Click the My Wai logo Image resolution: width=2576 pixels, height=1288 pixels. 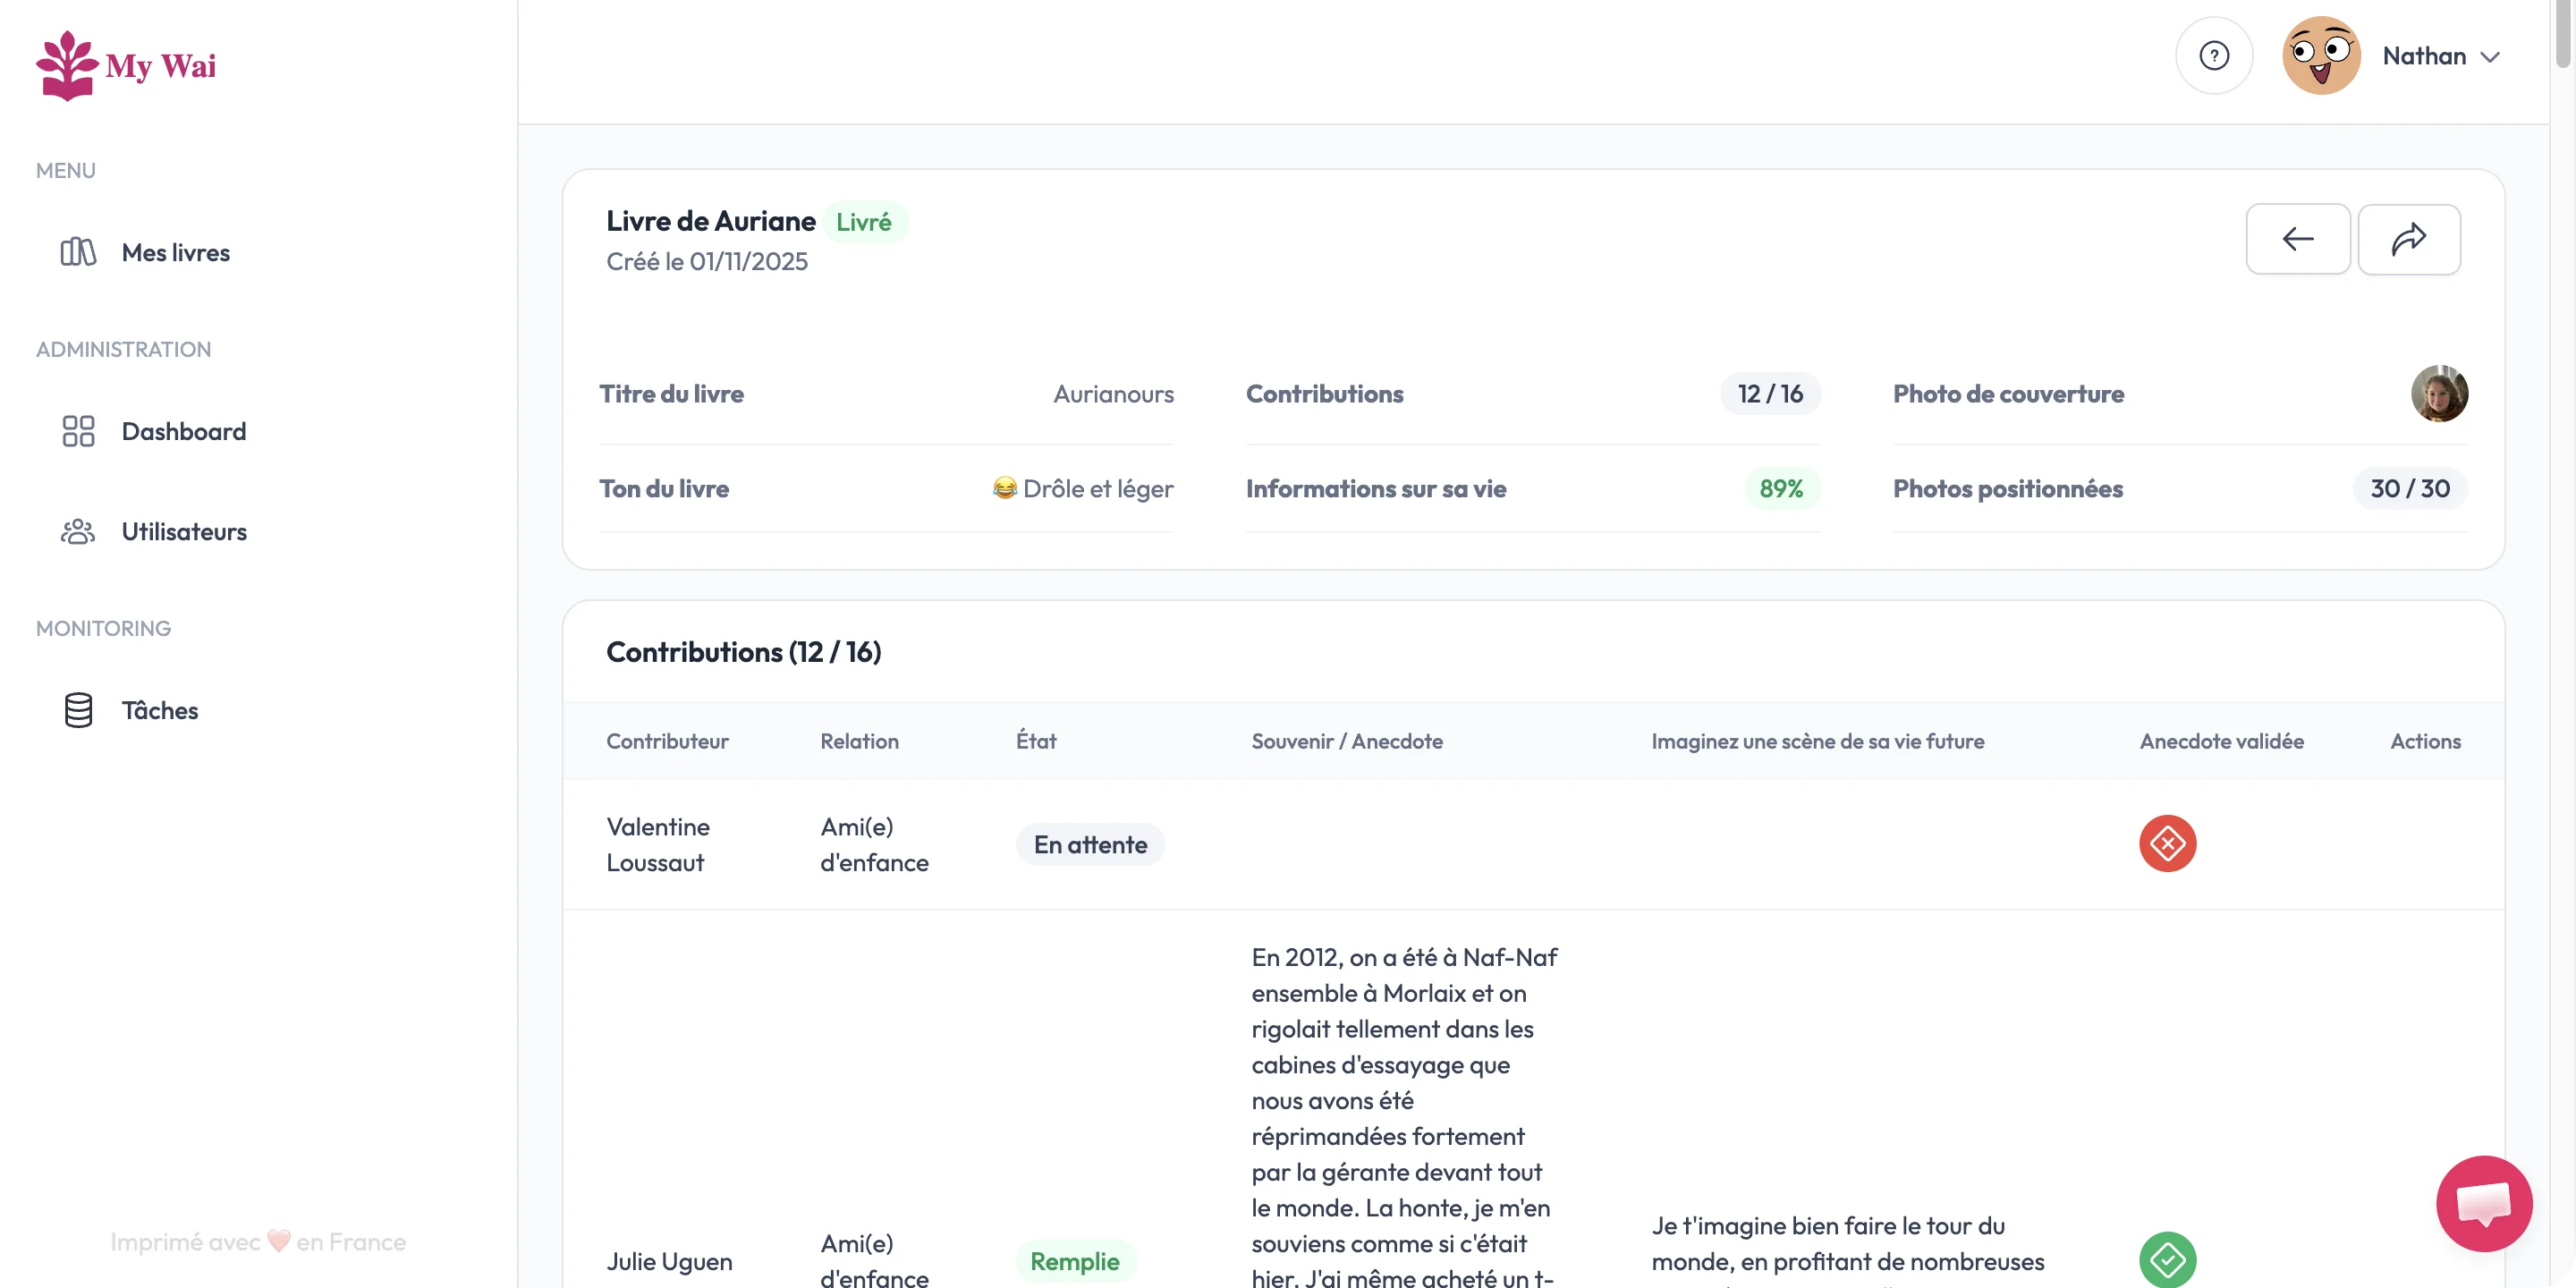tap(126, 65)
